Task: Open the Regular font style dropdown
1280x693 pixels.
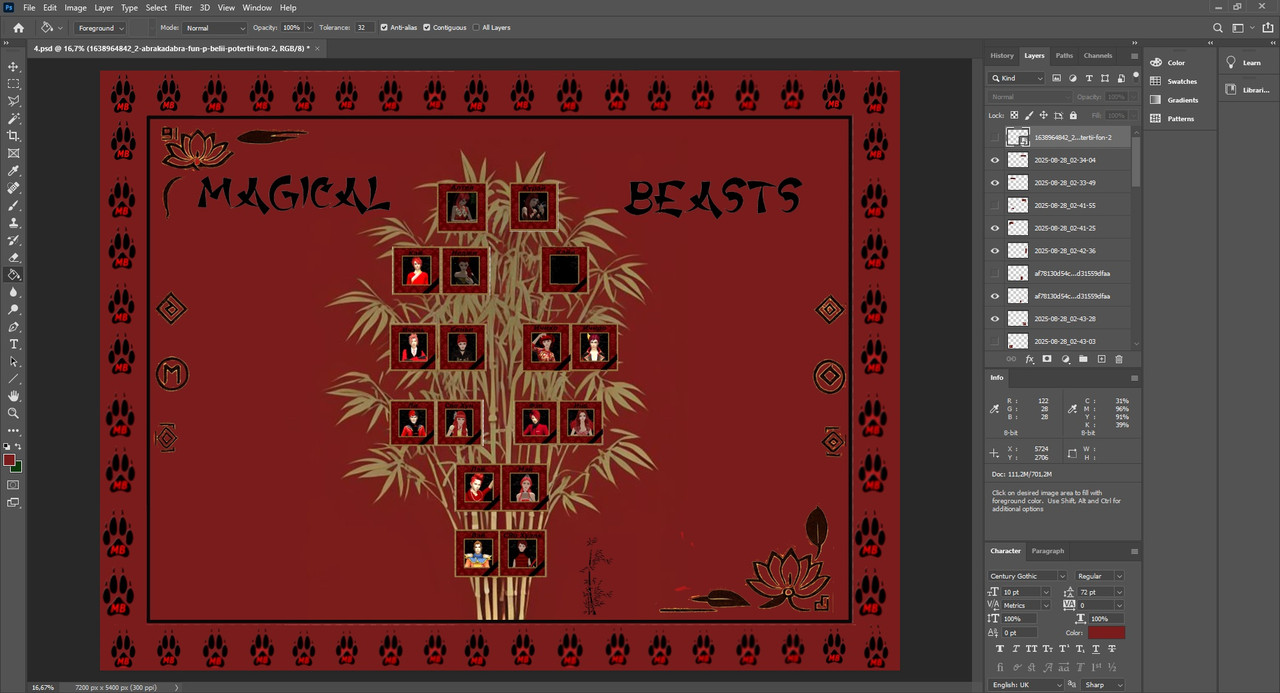Action: (1099, 576)
